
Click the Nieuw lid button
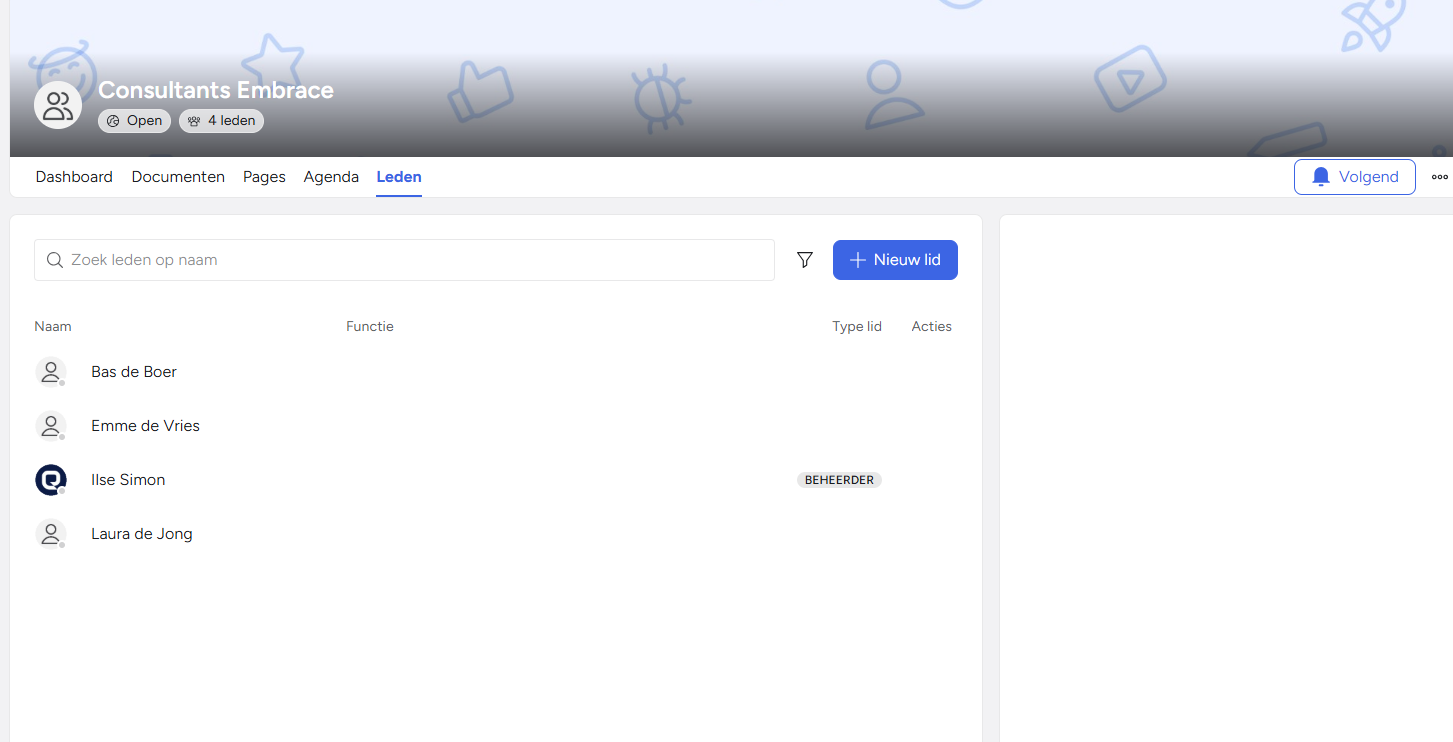click(x=895, y=260)
